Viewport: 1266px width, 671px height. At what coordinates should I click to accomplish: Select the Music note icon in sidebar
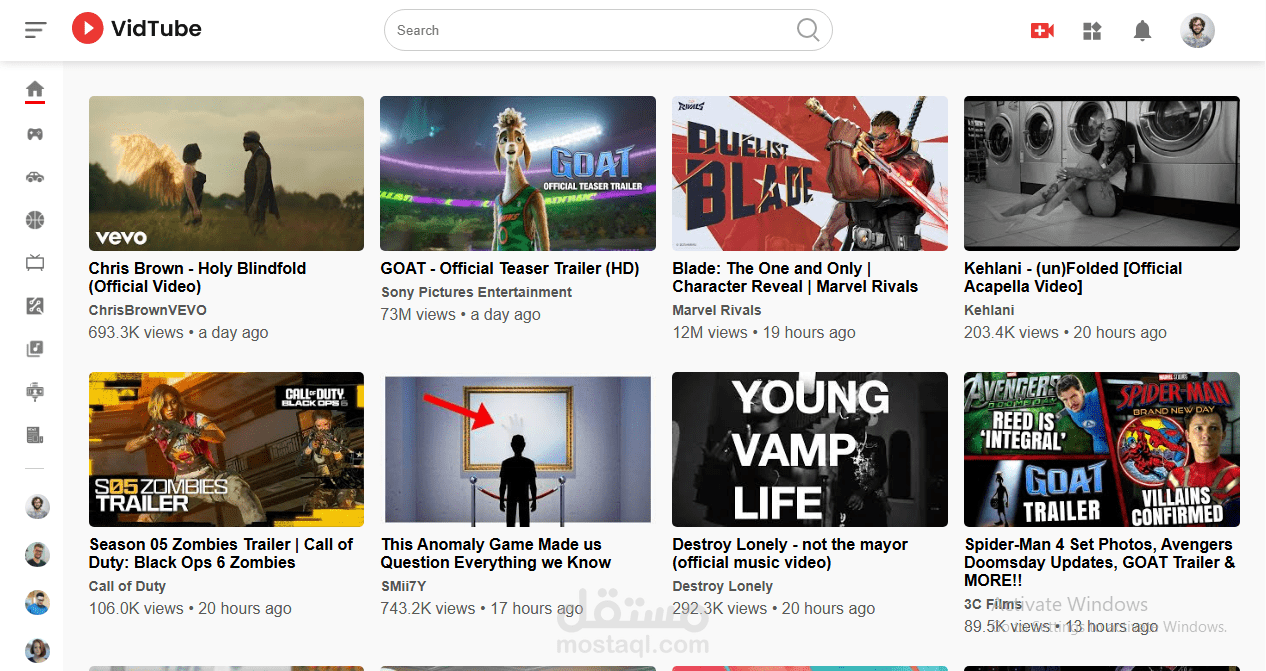[x=35, y=349]
